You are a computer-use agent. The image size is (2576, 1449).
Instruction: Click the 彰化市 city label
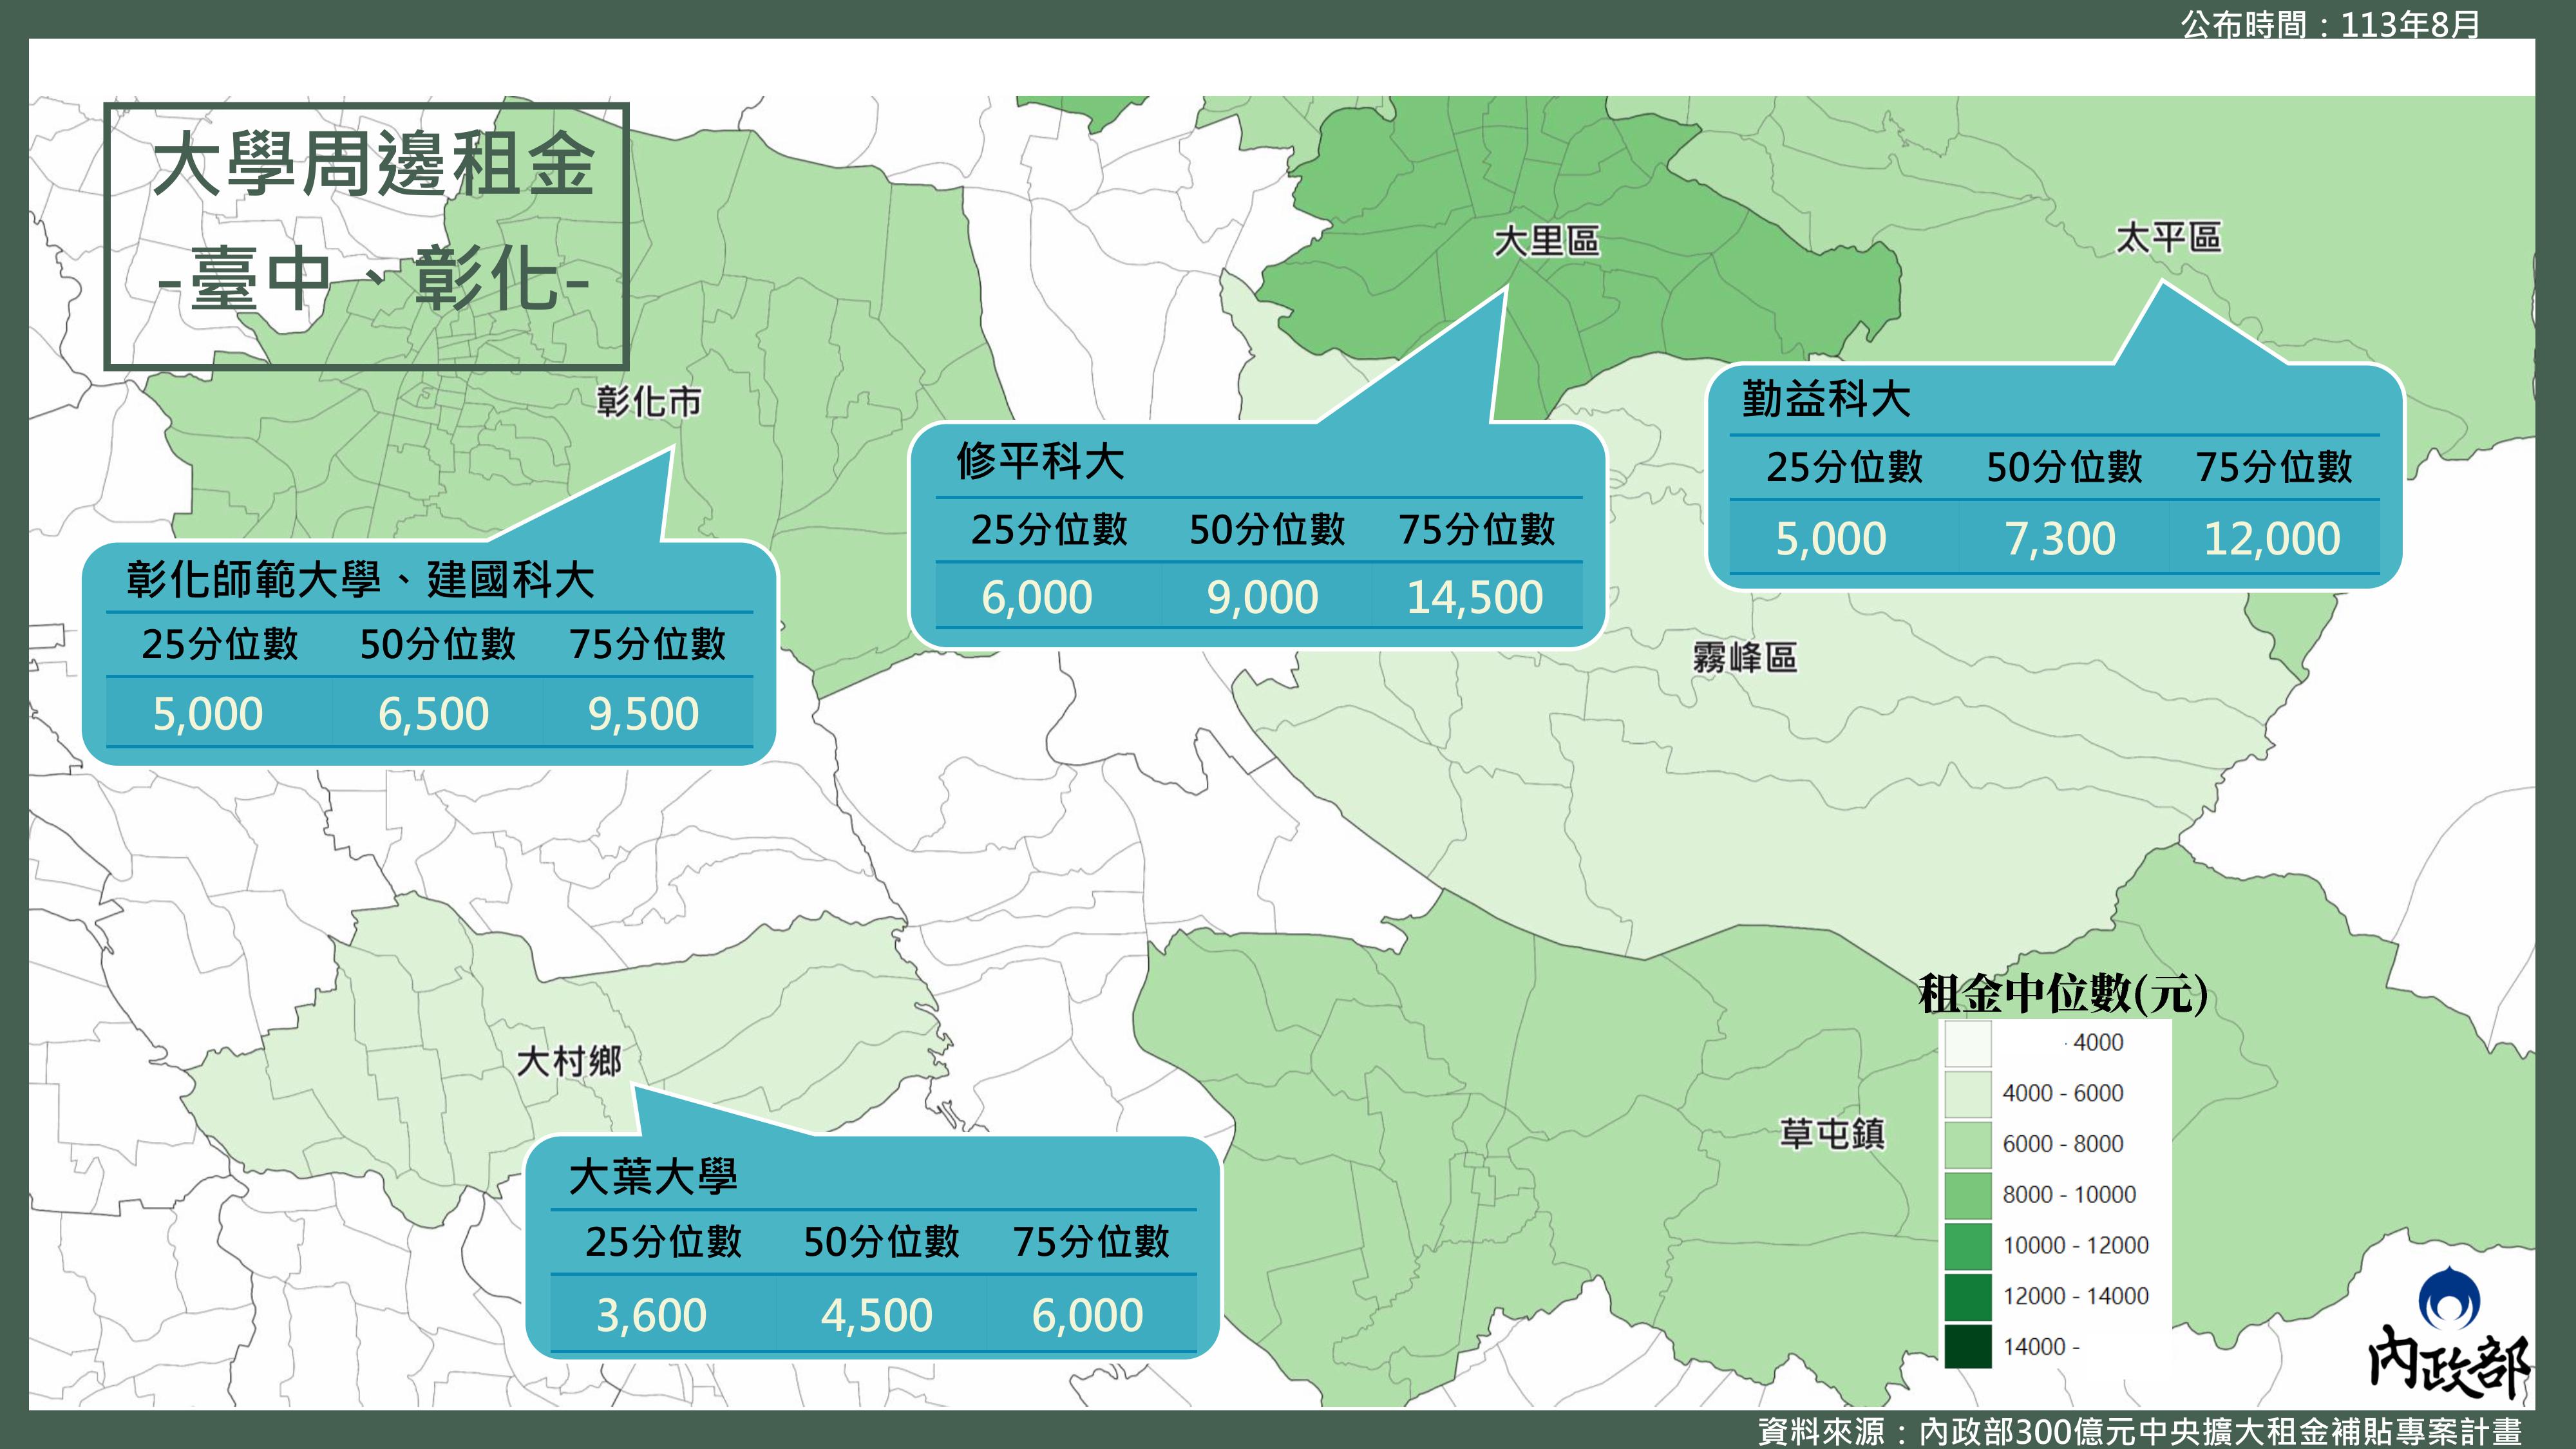click(x=649, y=401)
